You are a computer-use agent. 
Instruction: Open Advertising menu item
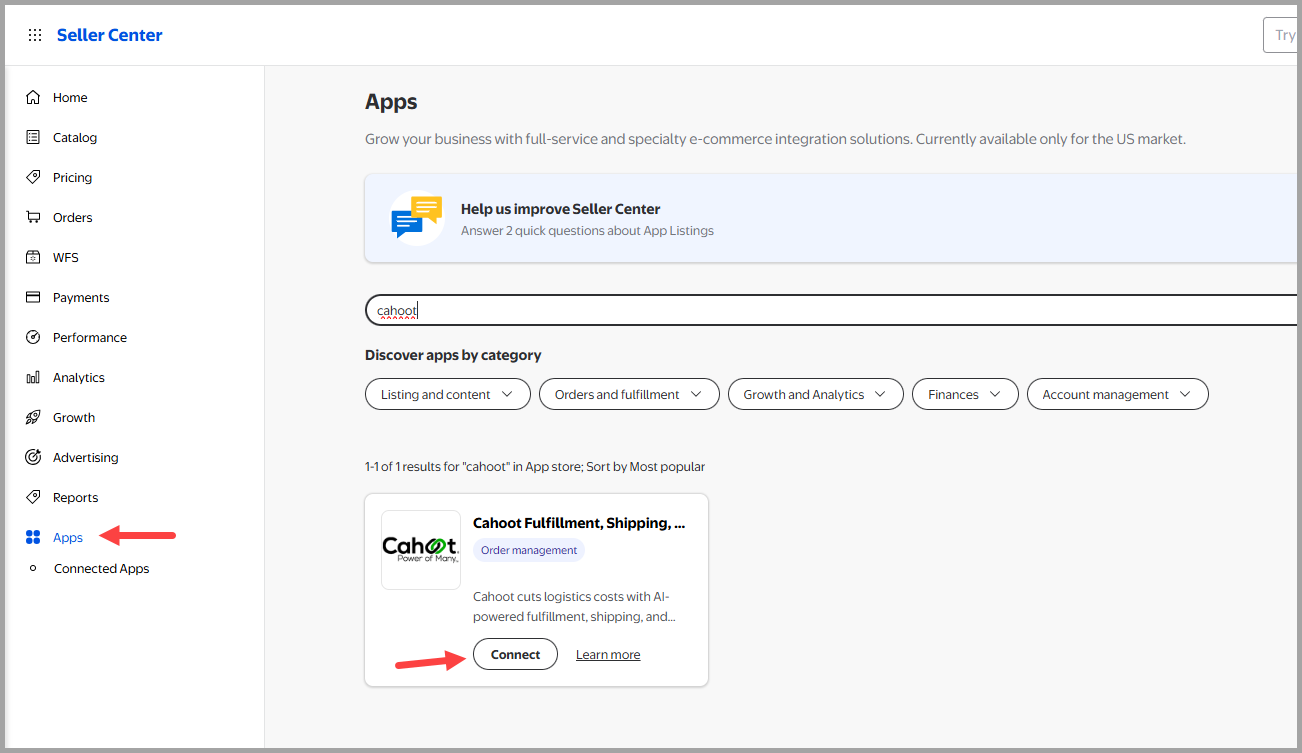tap(85, 457)
